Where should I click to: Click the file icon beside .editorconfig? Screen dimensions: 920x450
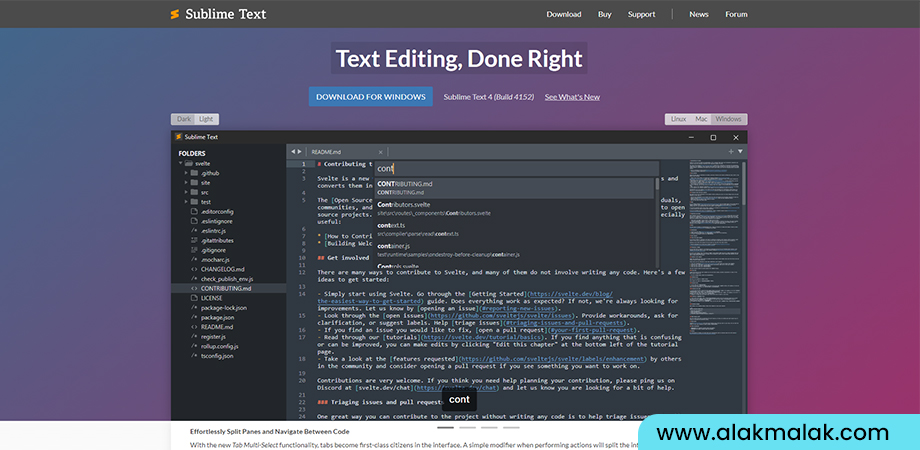pos(194,211)
